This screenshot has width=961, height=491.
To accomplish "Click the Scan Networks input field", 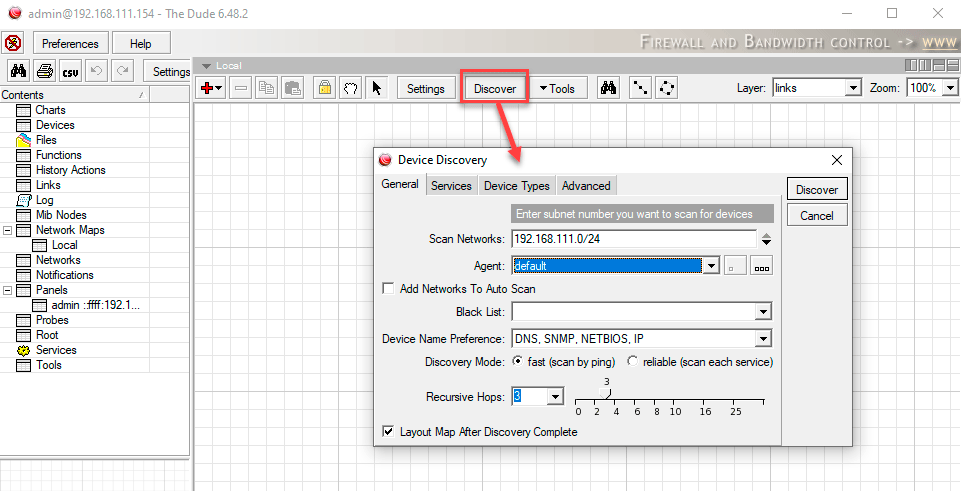I will 632,239.
